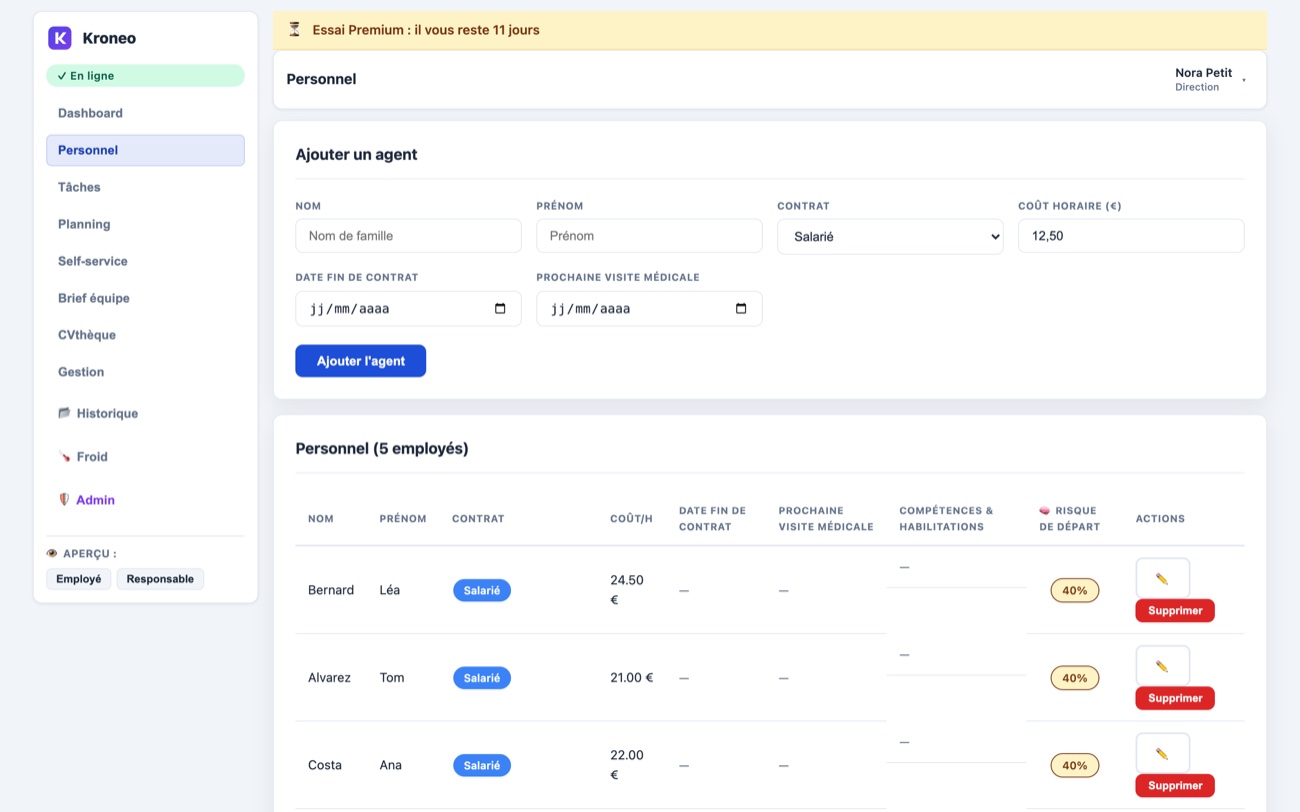Click the Froid thermometer icon

pos(64,457)
